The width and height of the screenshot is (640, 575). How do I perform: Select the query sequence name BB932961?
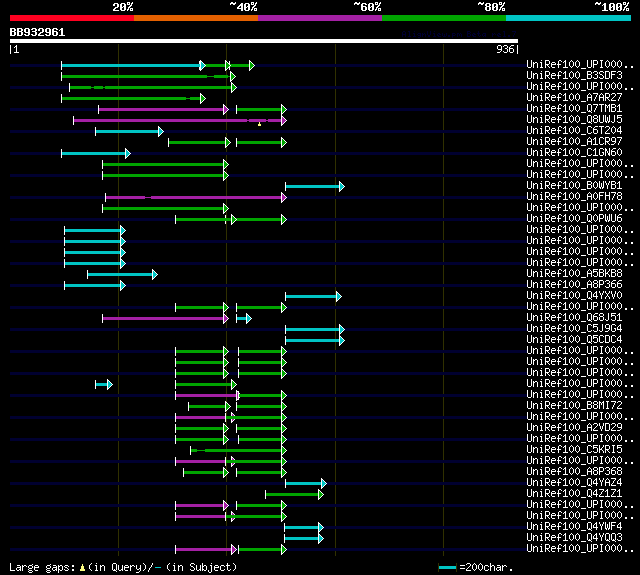point(37,32)
